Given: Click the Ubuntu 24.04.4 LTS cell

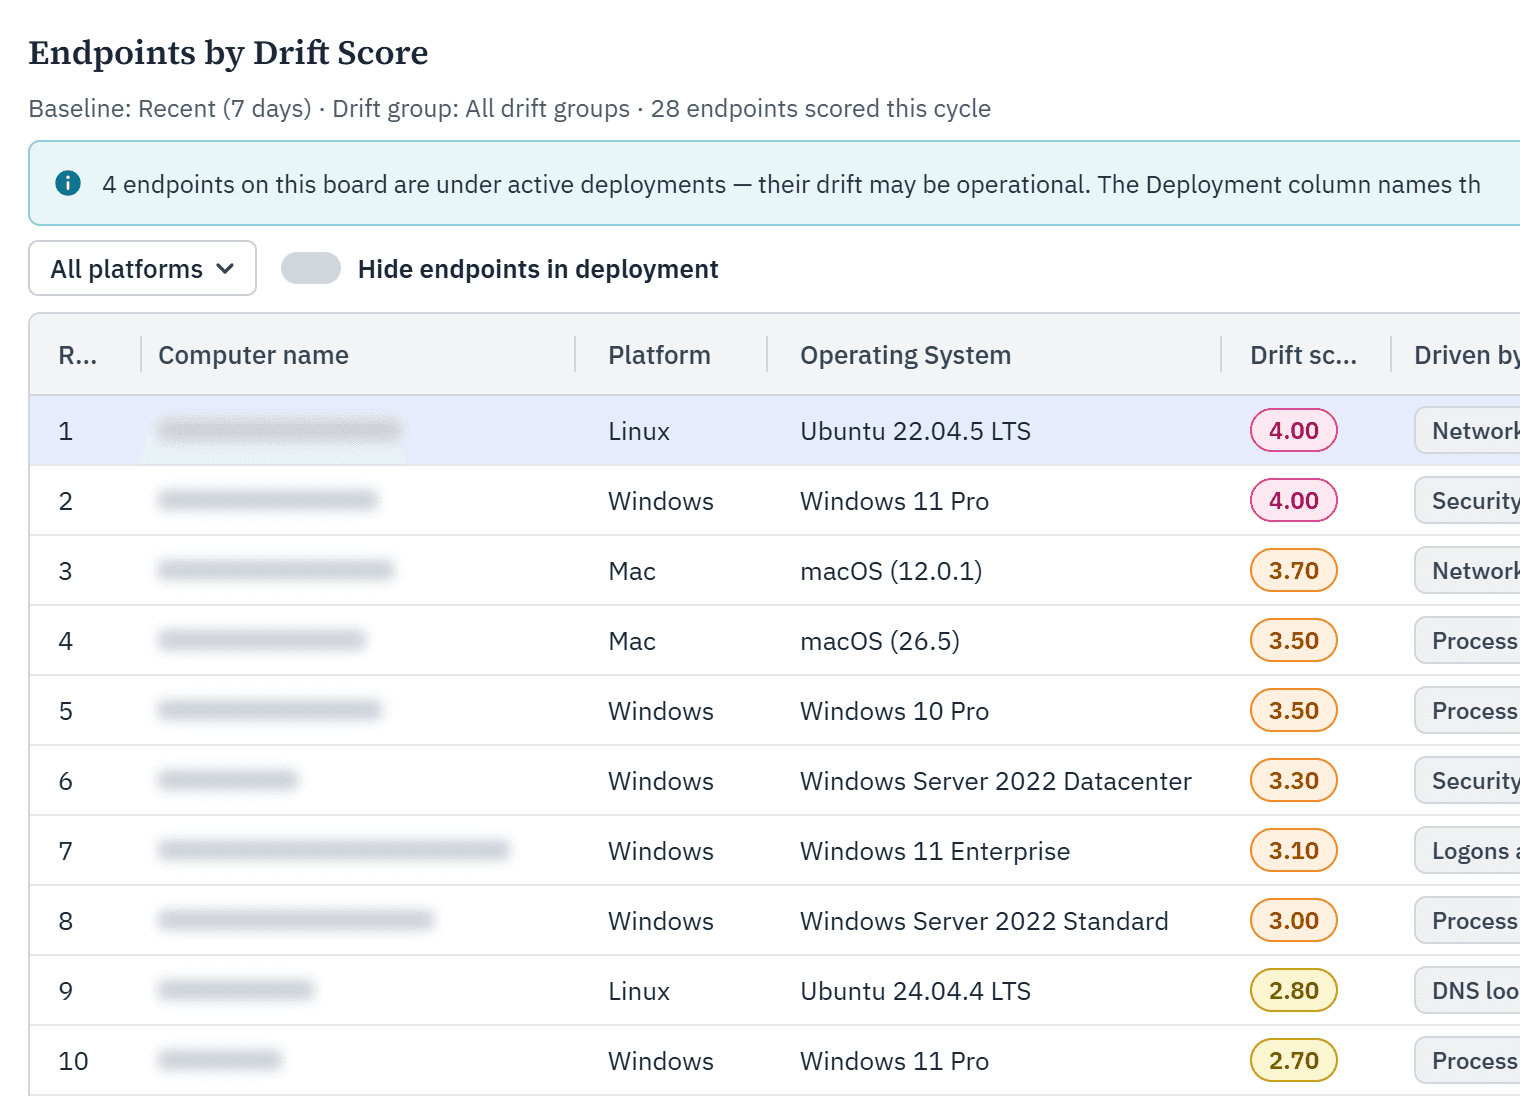Looking at the screenshot, I should point(915,991).
